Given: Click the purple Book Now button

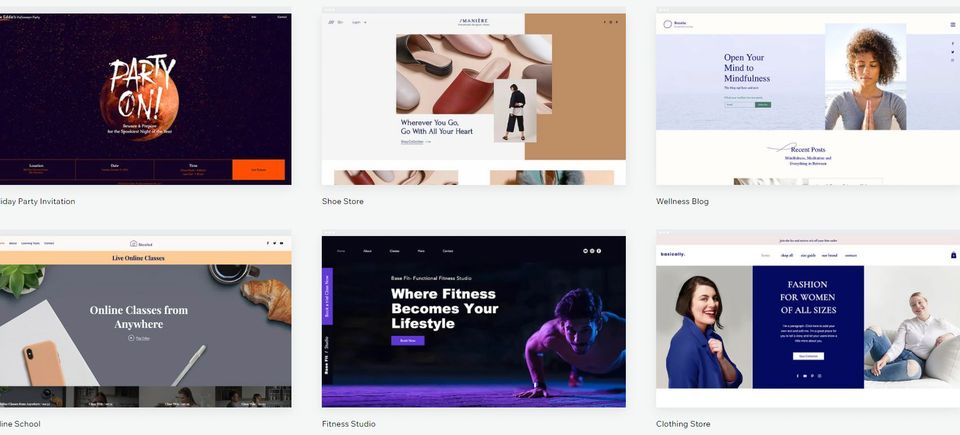Looking at the screenshot, I should (407, 340).
